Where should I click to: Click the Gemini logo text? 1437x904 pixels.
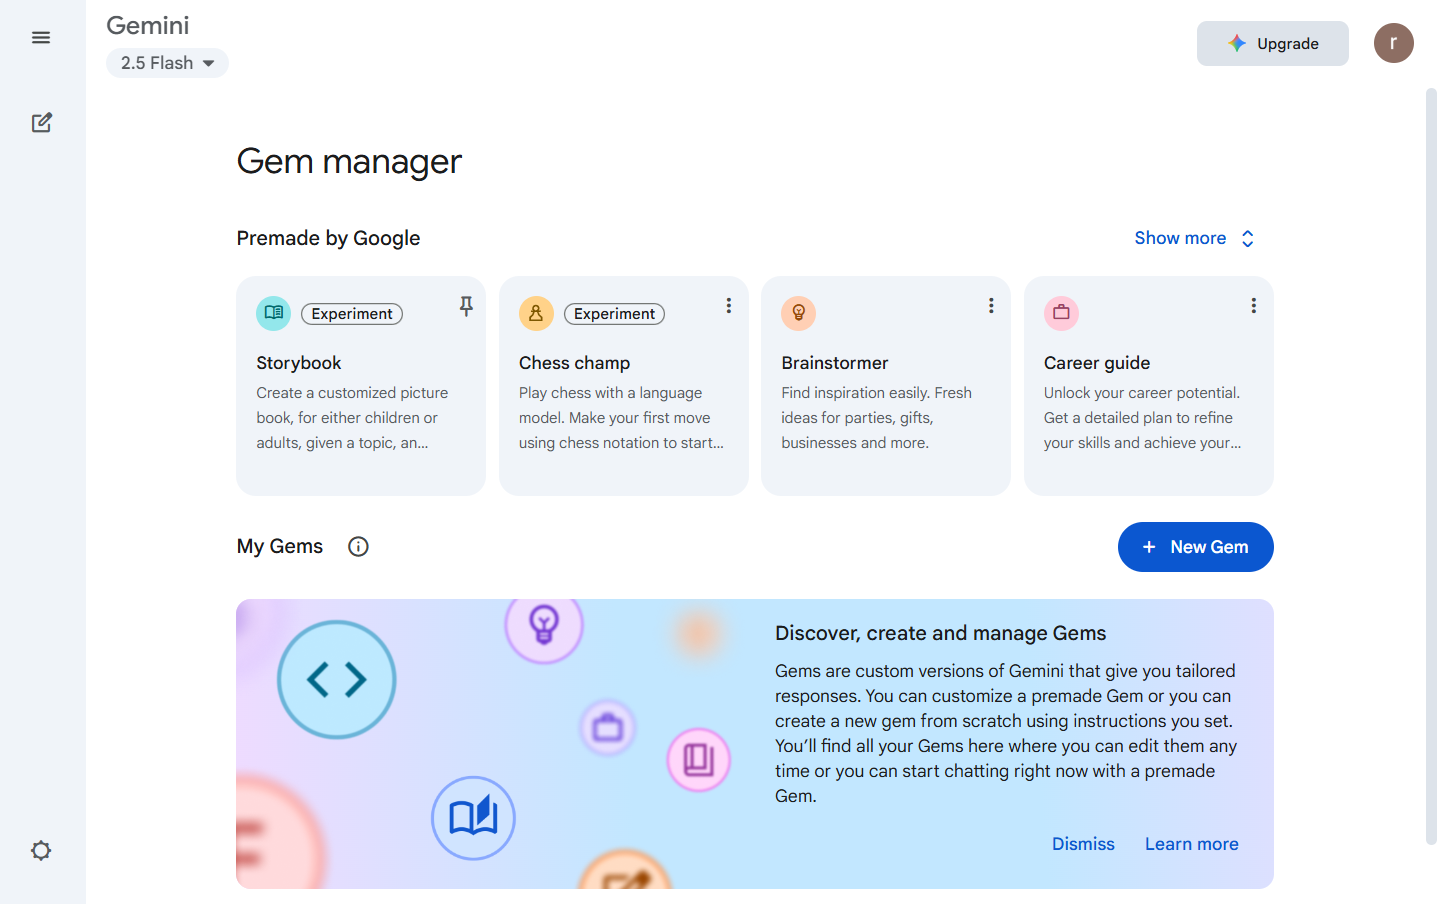click(148, 25)
